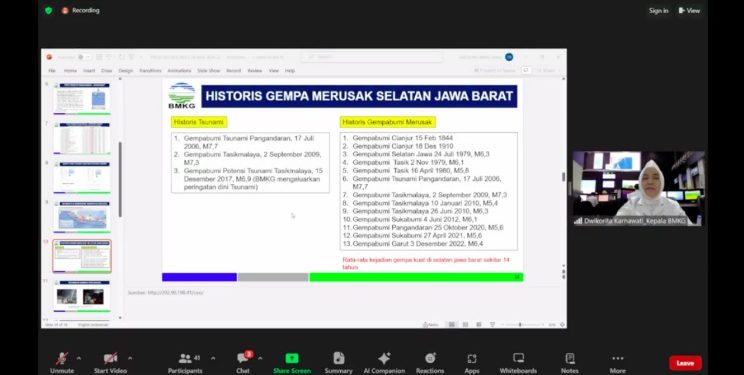Image resolution: width=744 pixels, height=375 pixels.
Task: Open the File menu in PowerPoint
Action: click(52, 70)
